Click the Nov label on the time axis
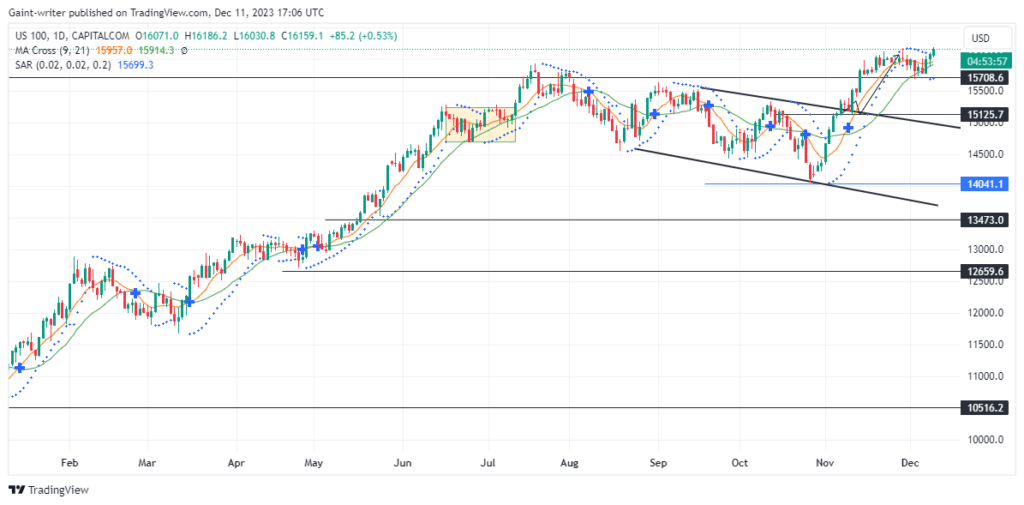1024x505 pixels. [x=825, y=463]
